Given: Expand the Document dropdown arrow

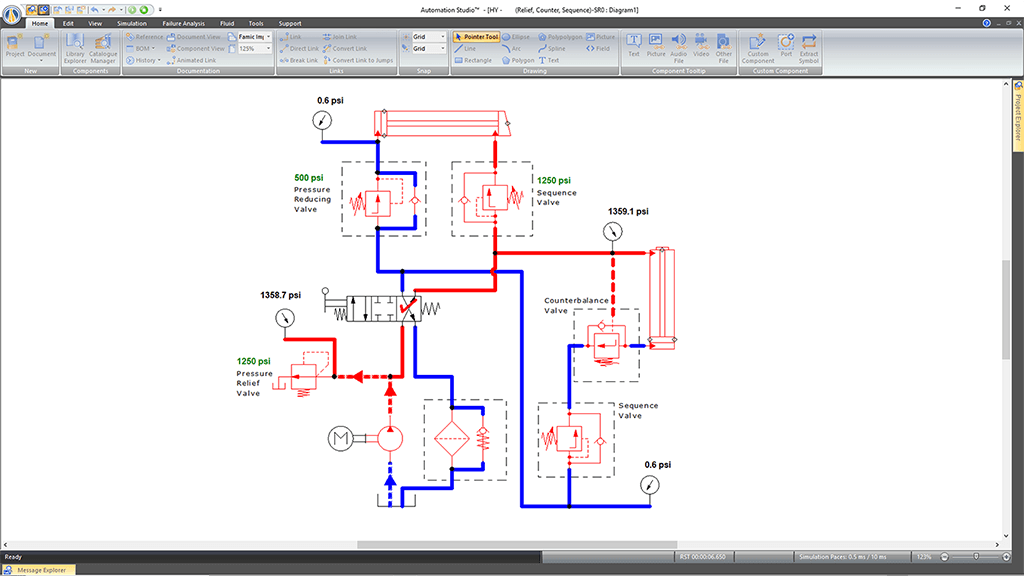Looking at the screenshot, I should (x=42, y=61).
